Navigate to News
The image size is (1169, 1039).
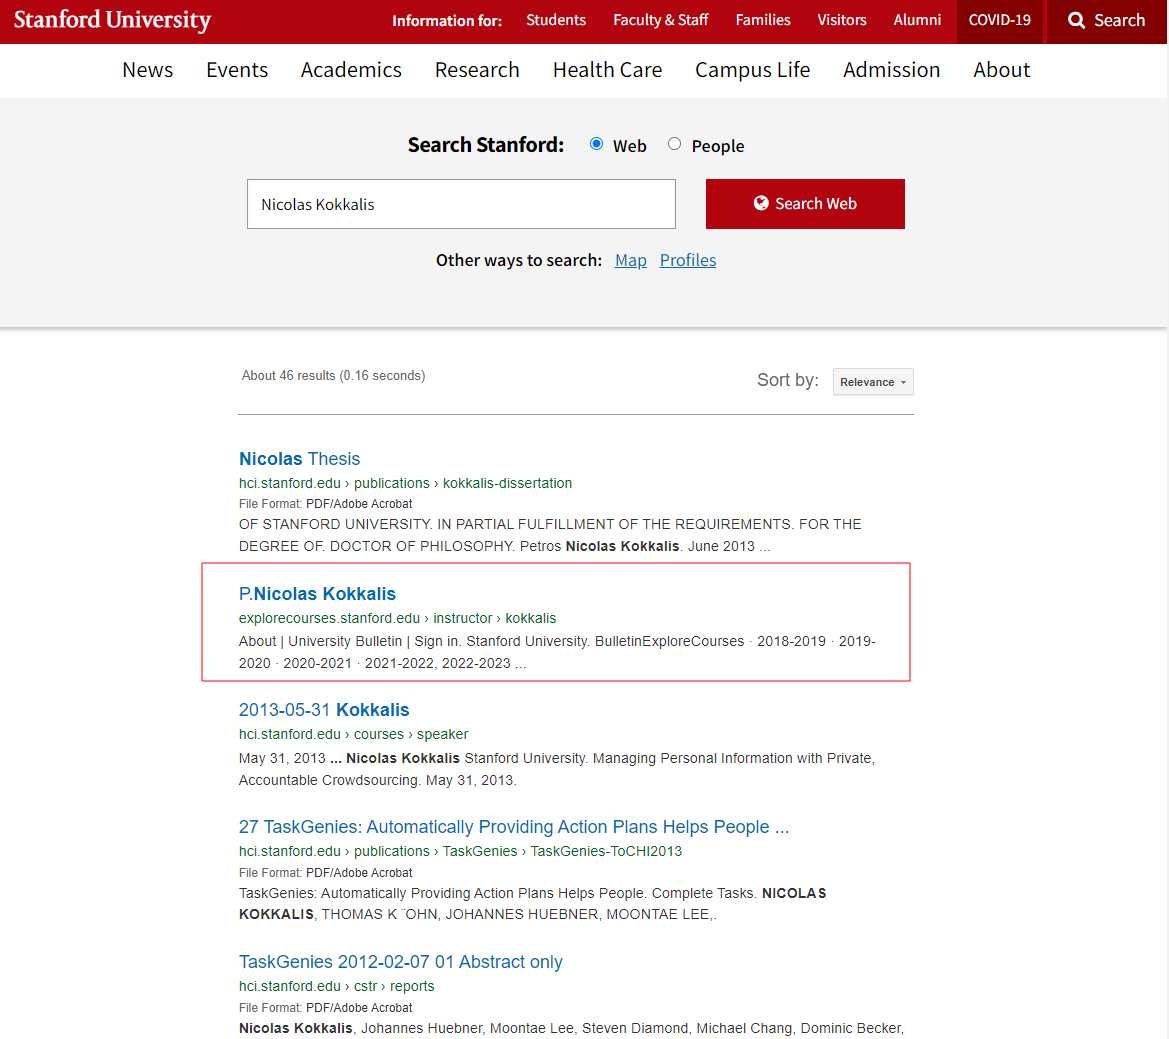click(x=148, y=70)
